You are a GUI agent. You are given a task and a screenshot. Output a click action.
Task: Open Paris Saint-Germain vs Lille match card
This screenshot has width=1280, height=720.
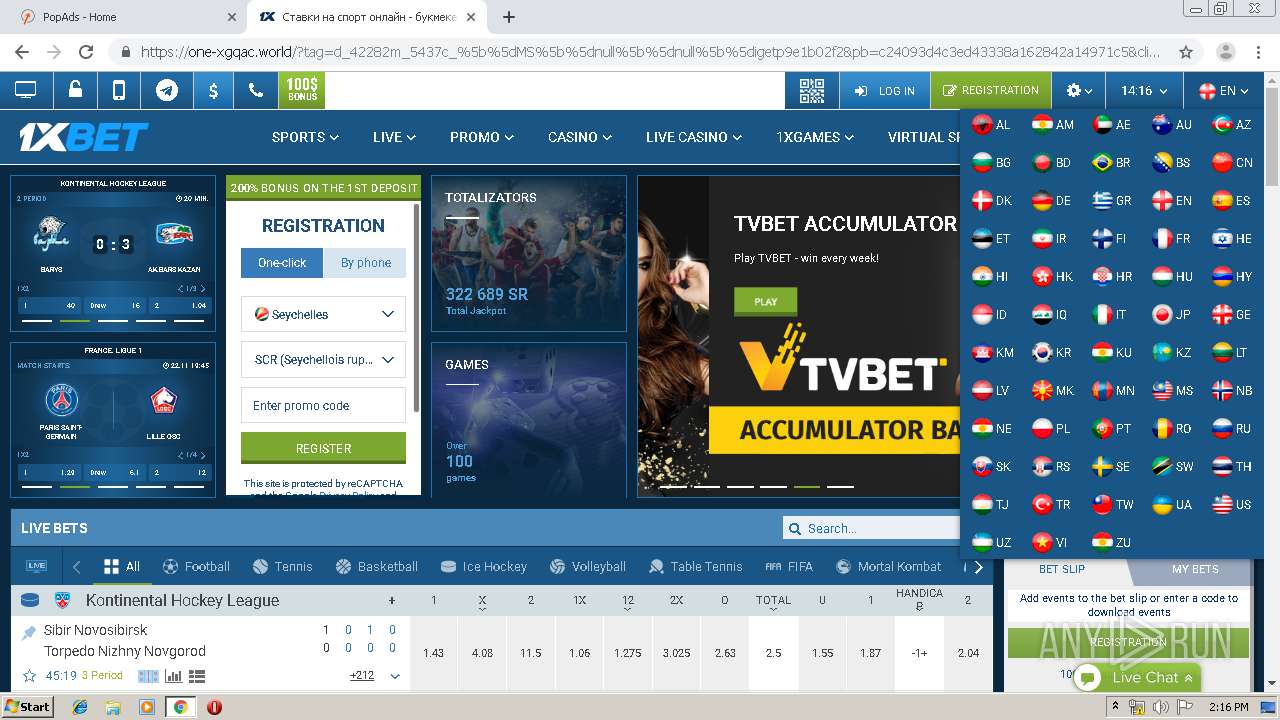pos(113,420)
